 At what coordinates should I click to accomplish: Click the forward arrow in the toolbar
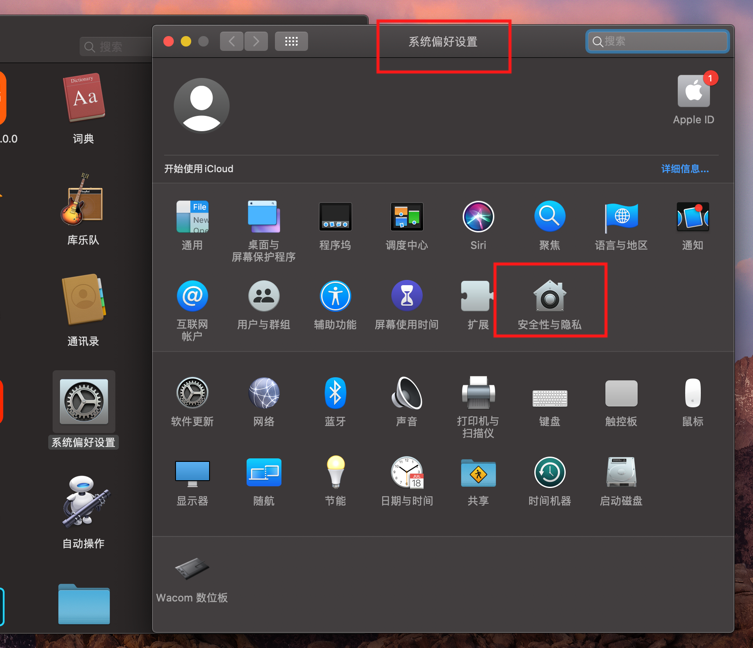[x=257, y=41]
